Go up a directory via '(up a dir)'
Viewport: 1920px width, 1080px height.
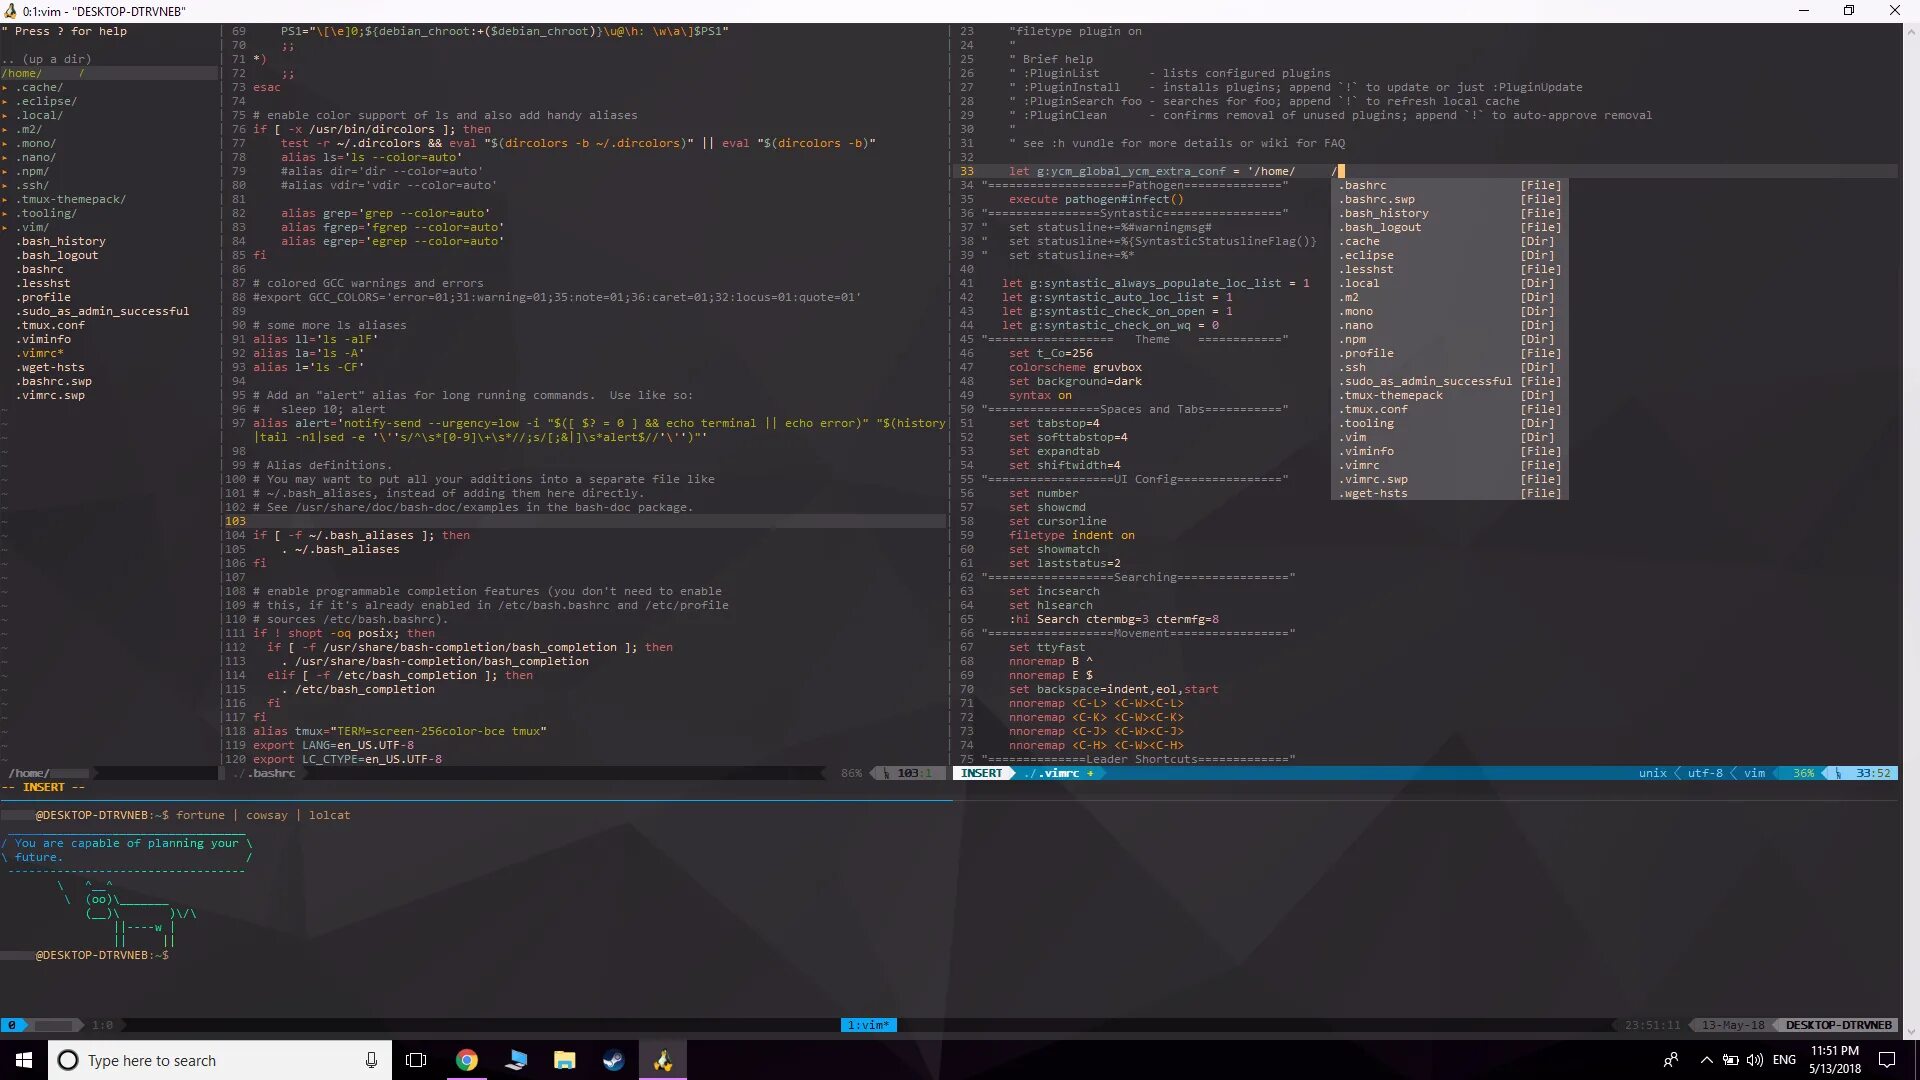click(x=48, y=59)
